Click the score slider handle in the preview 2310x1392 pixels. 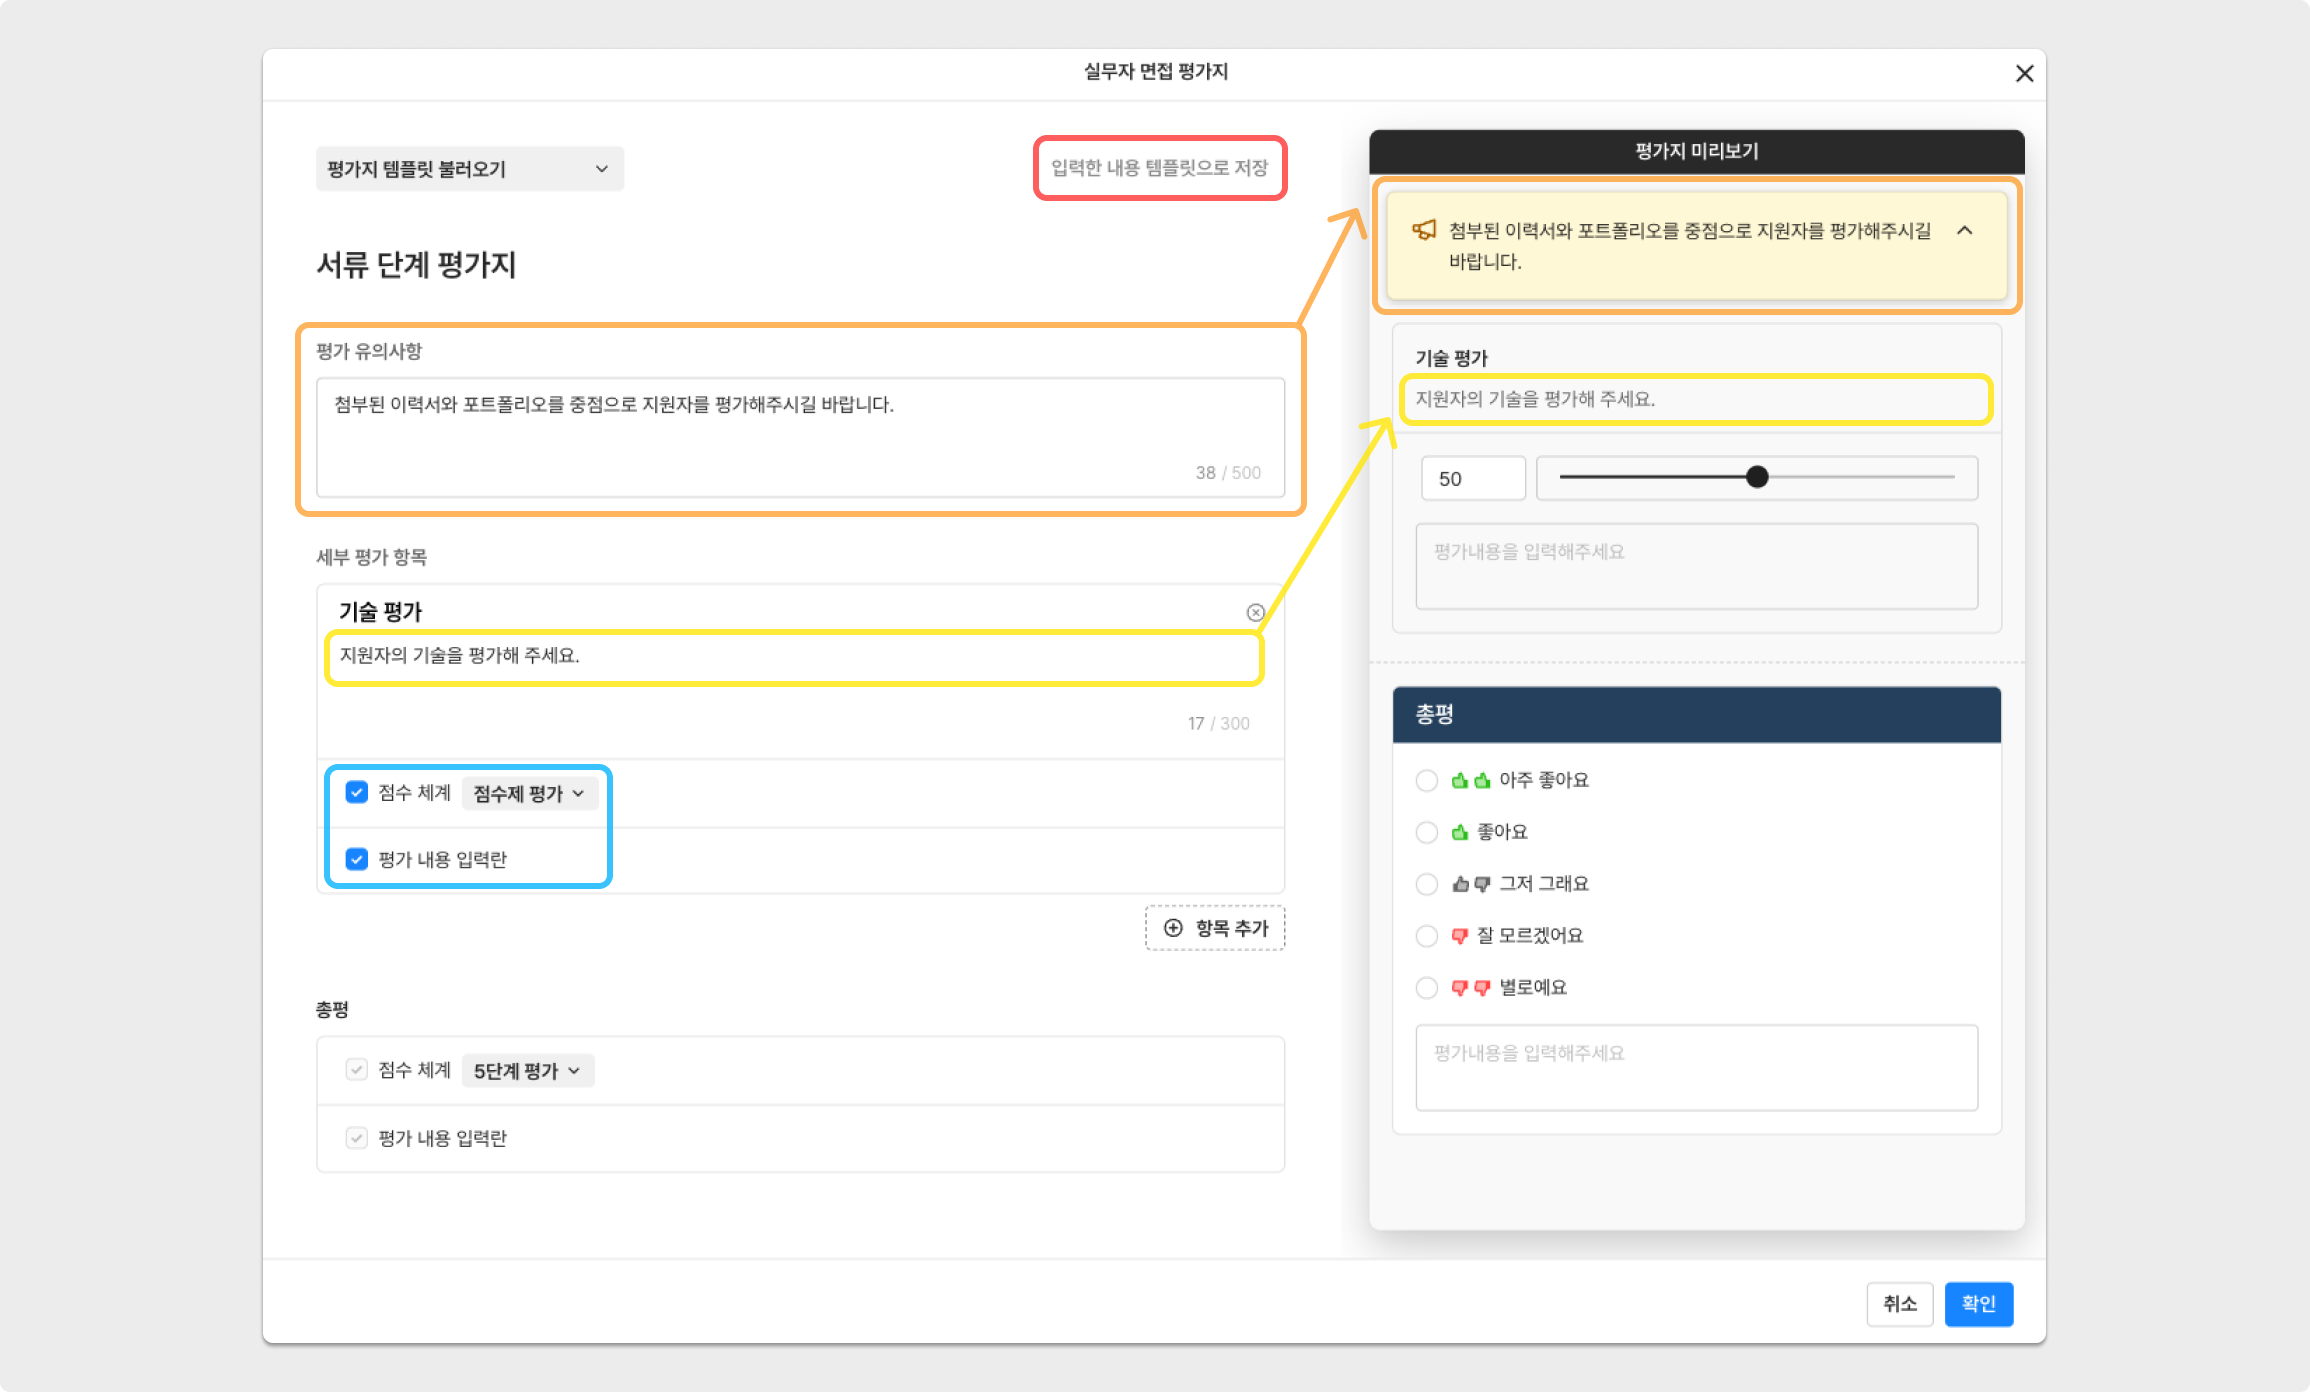pos(1757,478)
